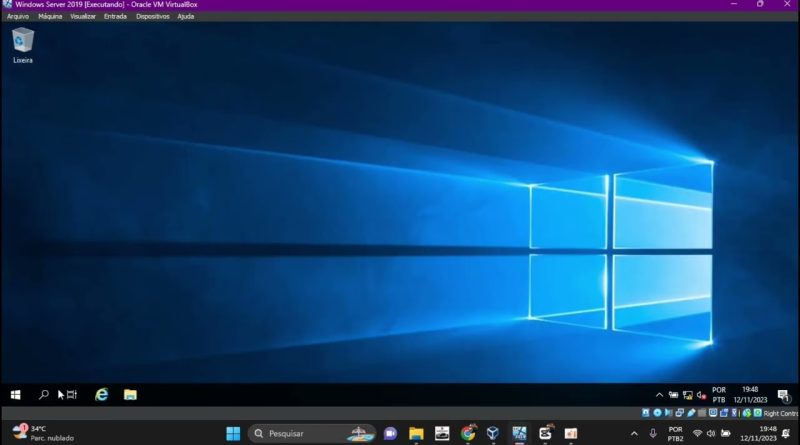800x445 pixels.
Task: Click the guest clock showing 19:48
Action: [x=750, y=394]
